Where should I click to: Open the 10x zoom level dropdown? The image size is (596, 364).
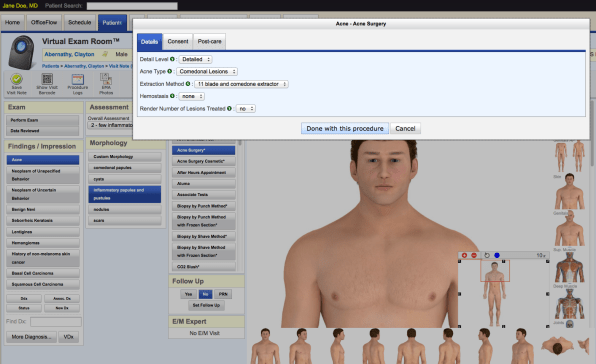point(541,255)
